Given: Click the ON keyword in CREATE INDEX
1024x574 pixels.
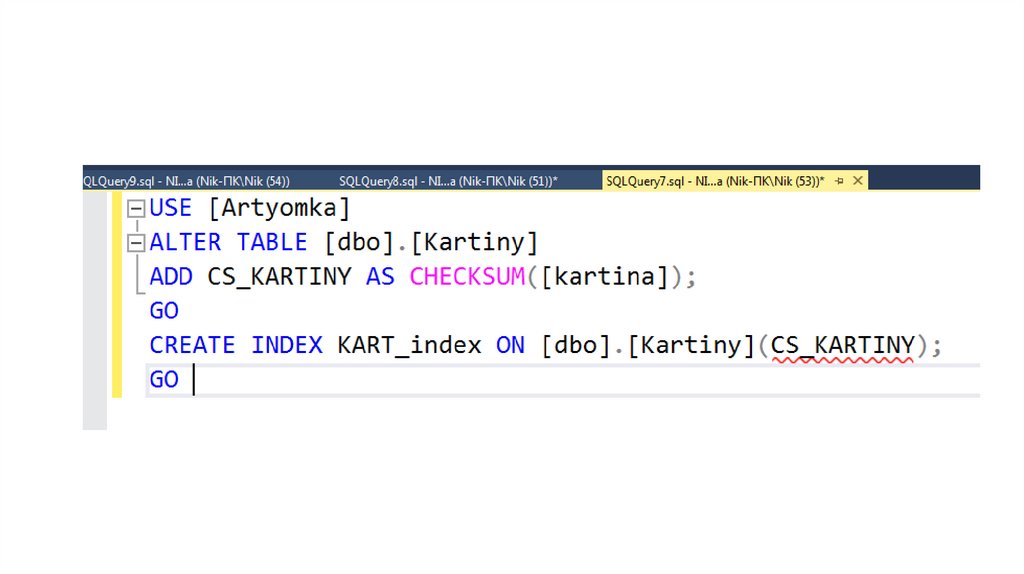Looking at the screenshot, I should point(510,345).
